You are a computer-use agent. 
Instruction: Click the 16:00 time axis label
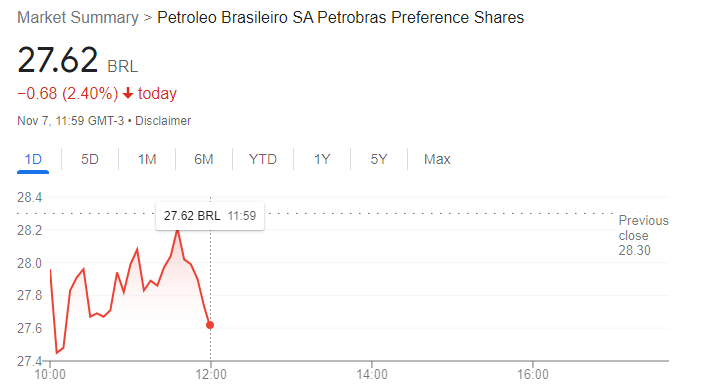(x=533, y=375)
